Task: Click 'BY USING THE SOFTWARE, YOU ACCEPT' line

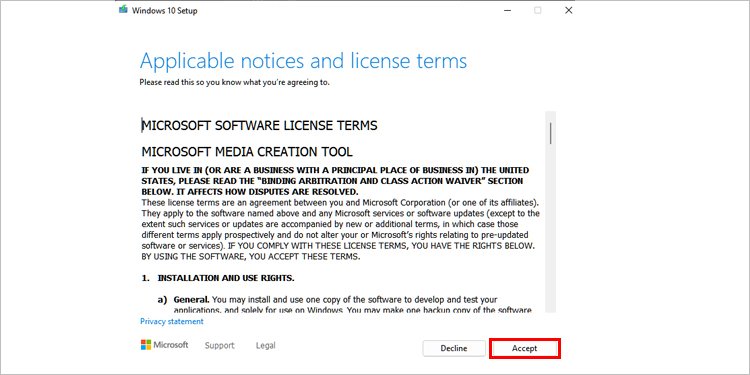Action: point(250,256)
